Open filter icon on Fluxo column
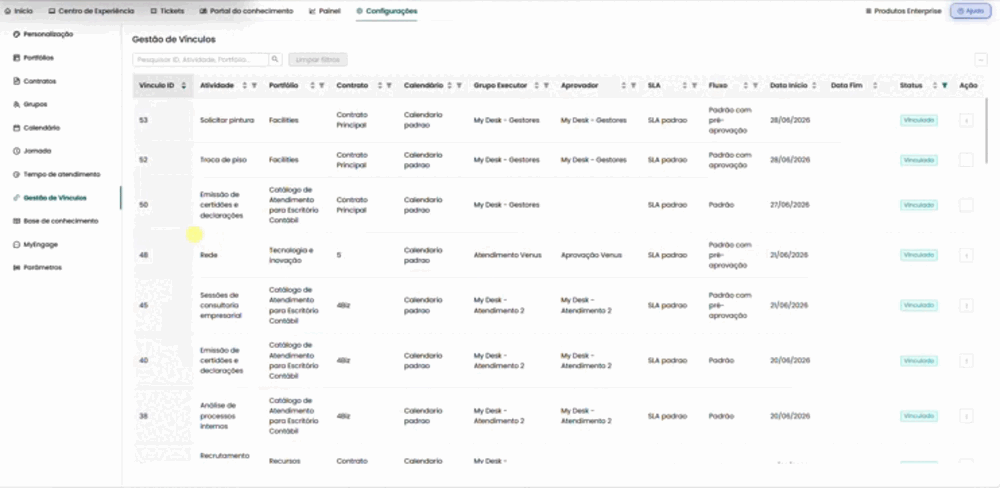The width and height of the screenshot is (1000, 488). tap(755, 85)
